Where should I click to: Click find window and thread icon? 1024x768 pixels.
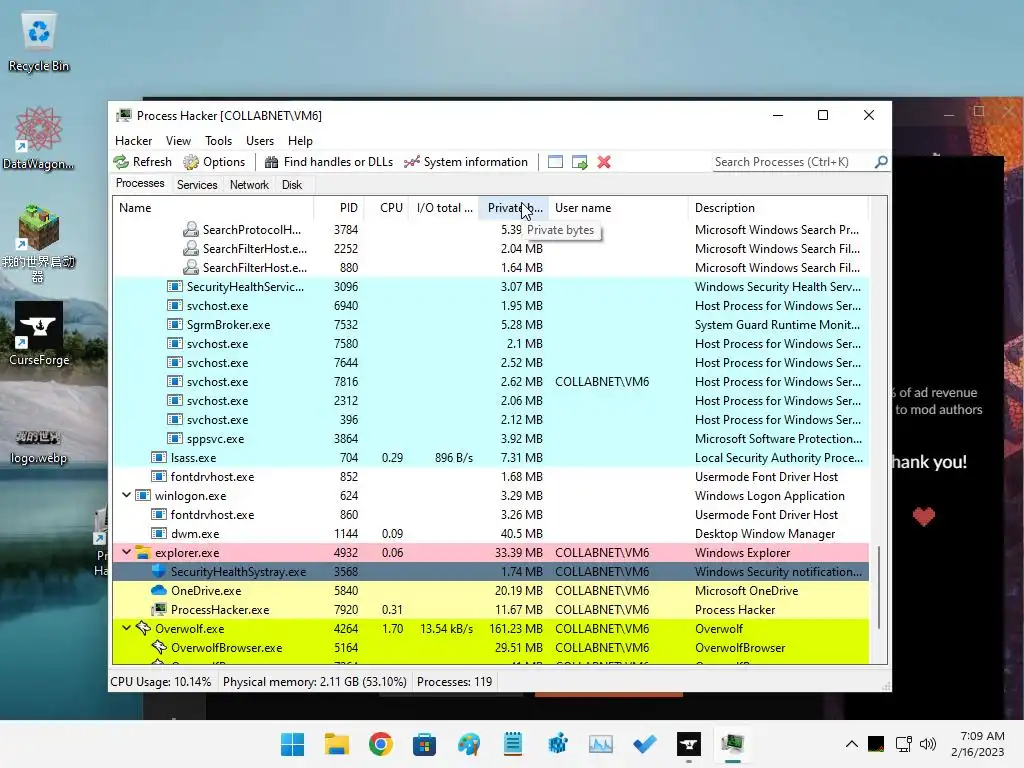(x=579, y=162)
